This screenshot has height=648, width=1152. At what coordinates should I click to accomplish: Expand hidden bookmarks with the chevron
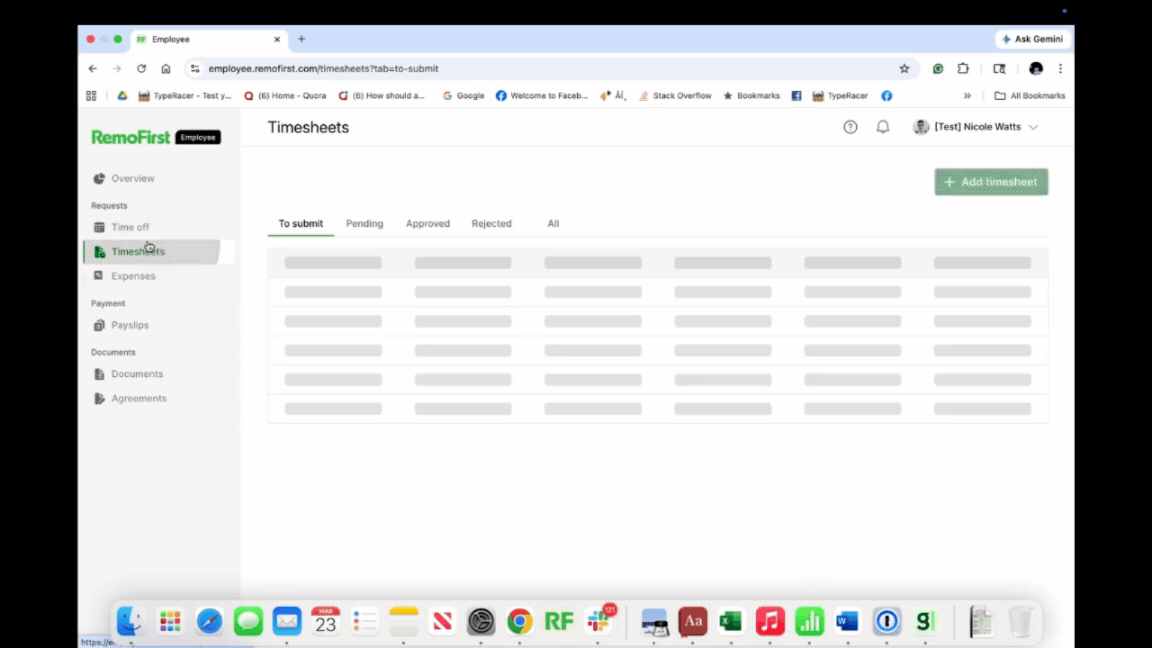(x=966, y=95)
